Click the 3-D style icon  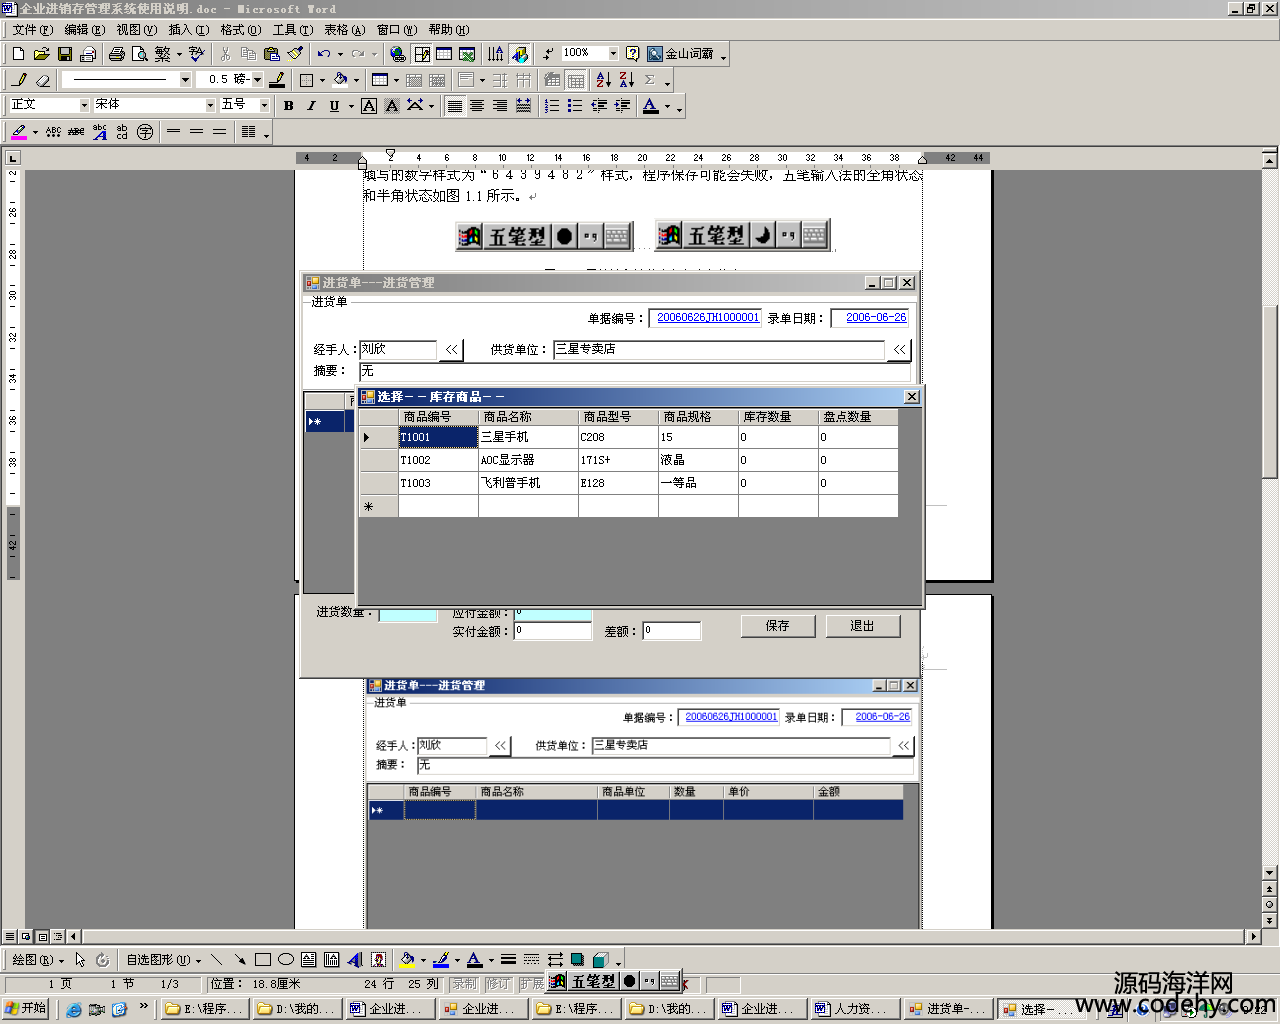pos(600,960)
